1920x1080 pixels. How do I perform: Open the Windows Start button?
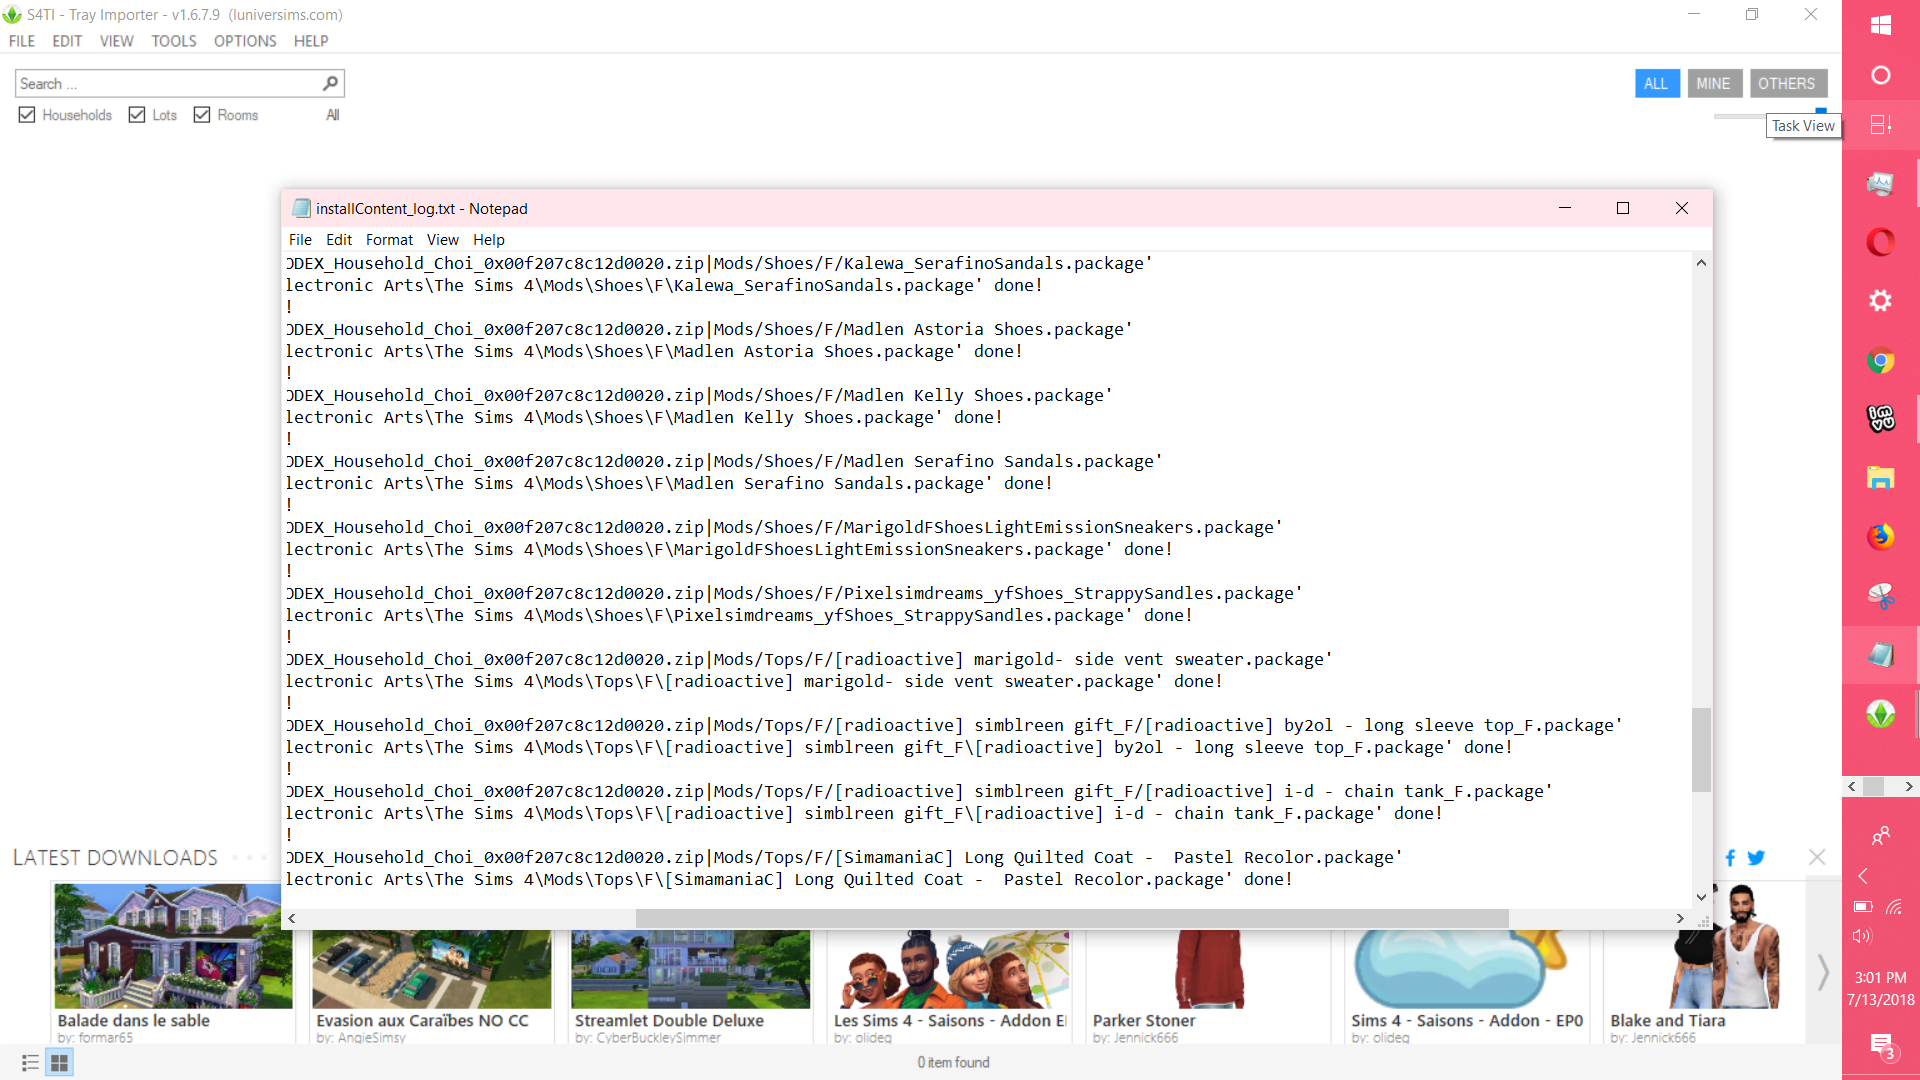(x=1880, y=25)
